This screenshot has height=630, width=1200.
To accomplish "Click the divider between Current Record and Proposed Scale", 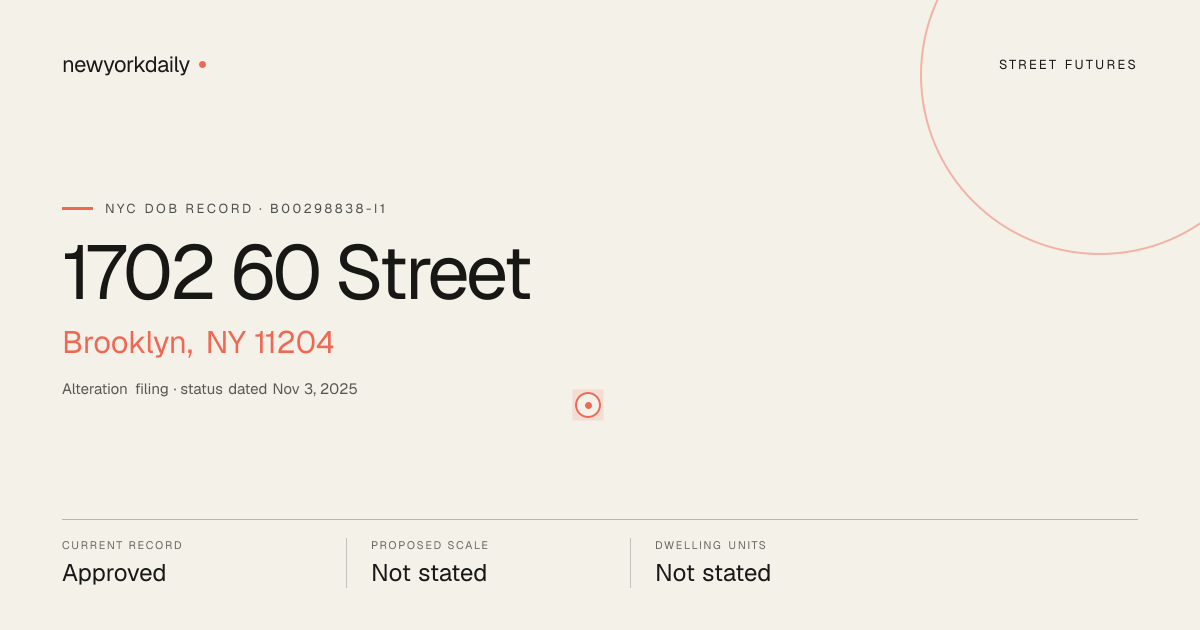I will coord(346,563).
